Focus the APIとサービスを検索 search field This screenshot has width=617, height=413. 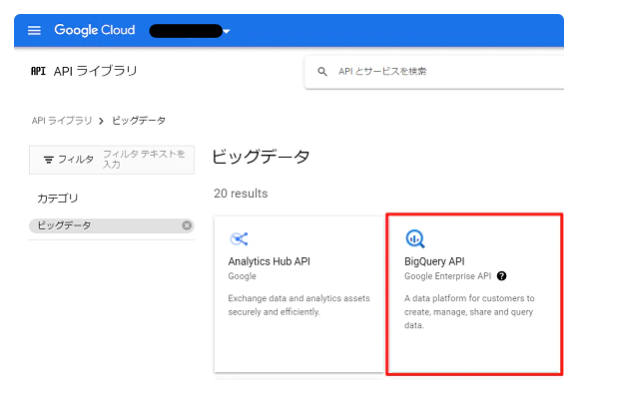434,72
